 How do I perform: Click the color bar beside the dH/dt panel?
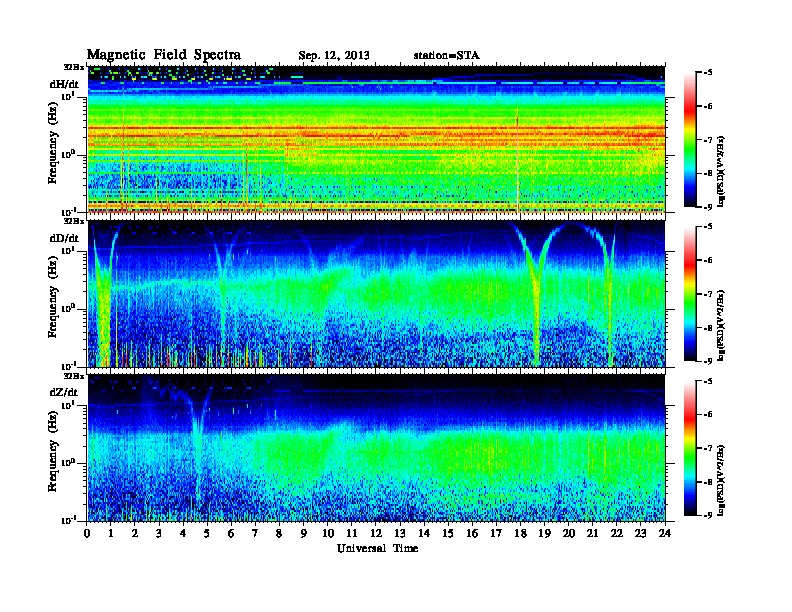click(x=690, y=140)
